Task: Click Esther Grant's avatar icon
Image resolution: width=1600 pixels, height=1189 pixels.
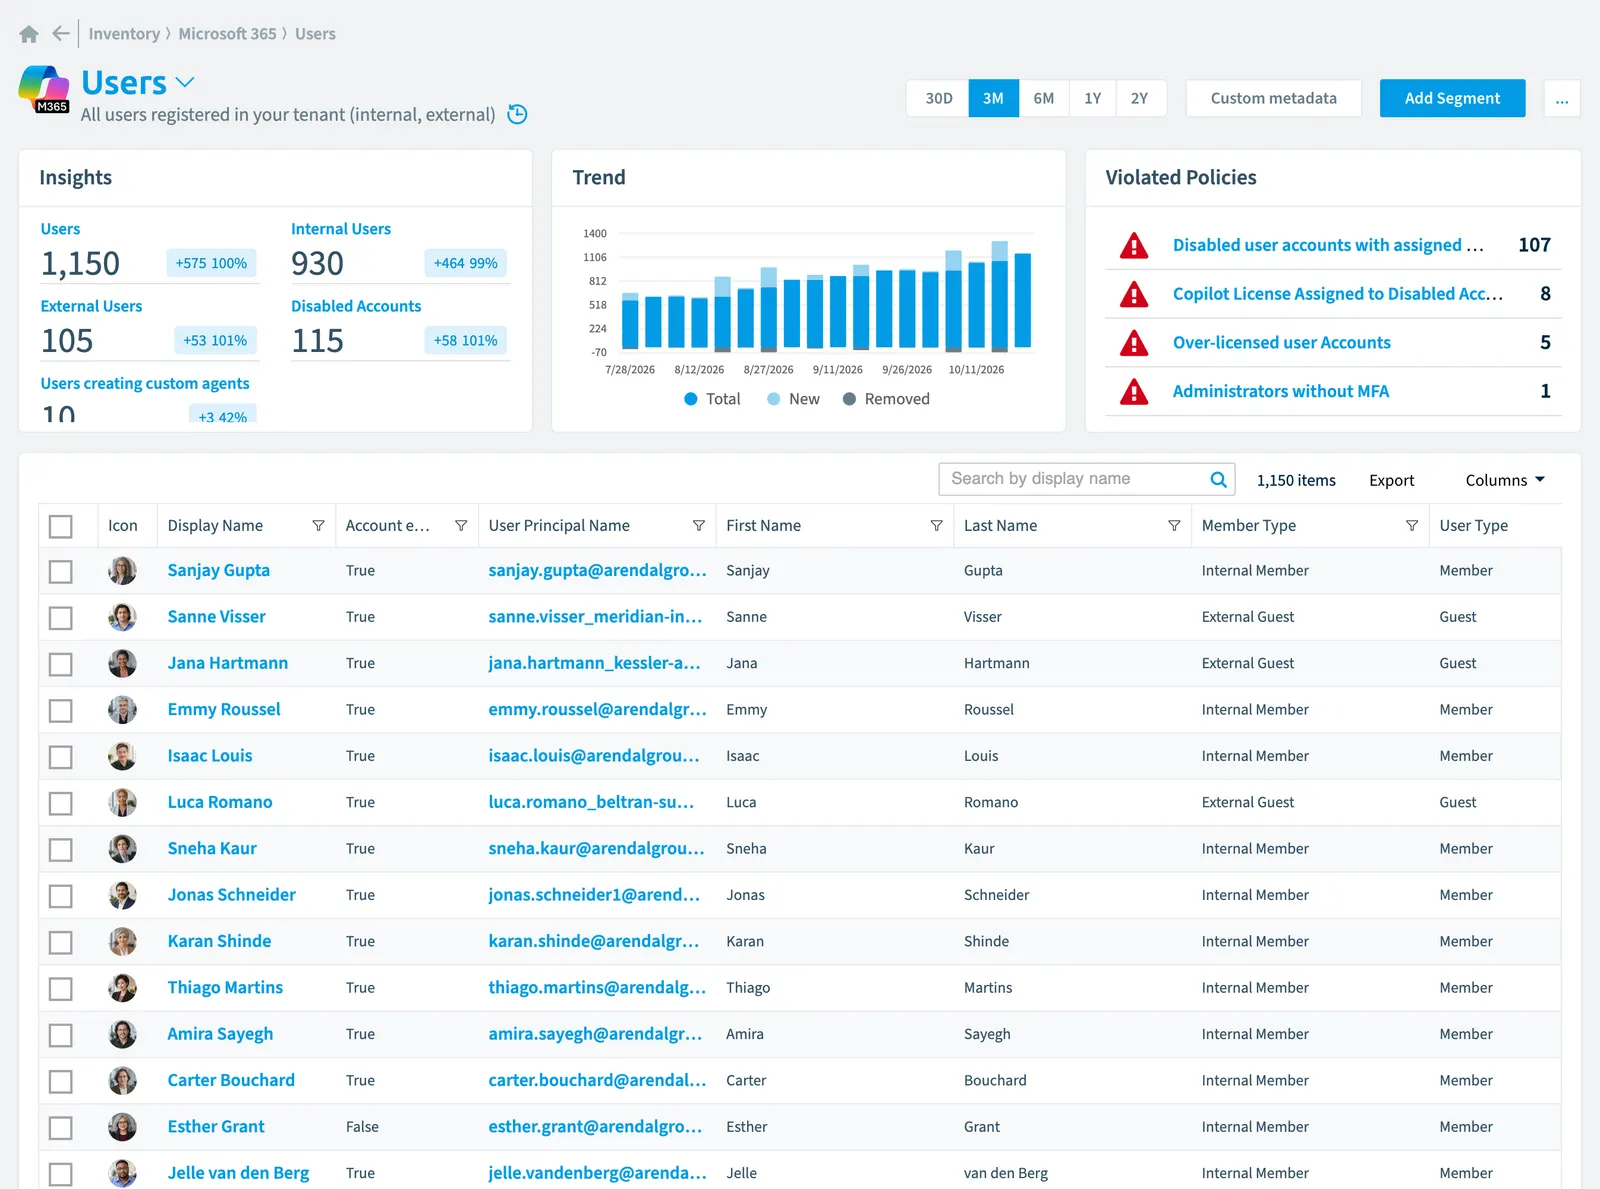Action: pos(122,1127)
